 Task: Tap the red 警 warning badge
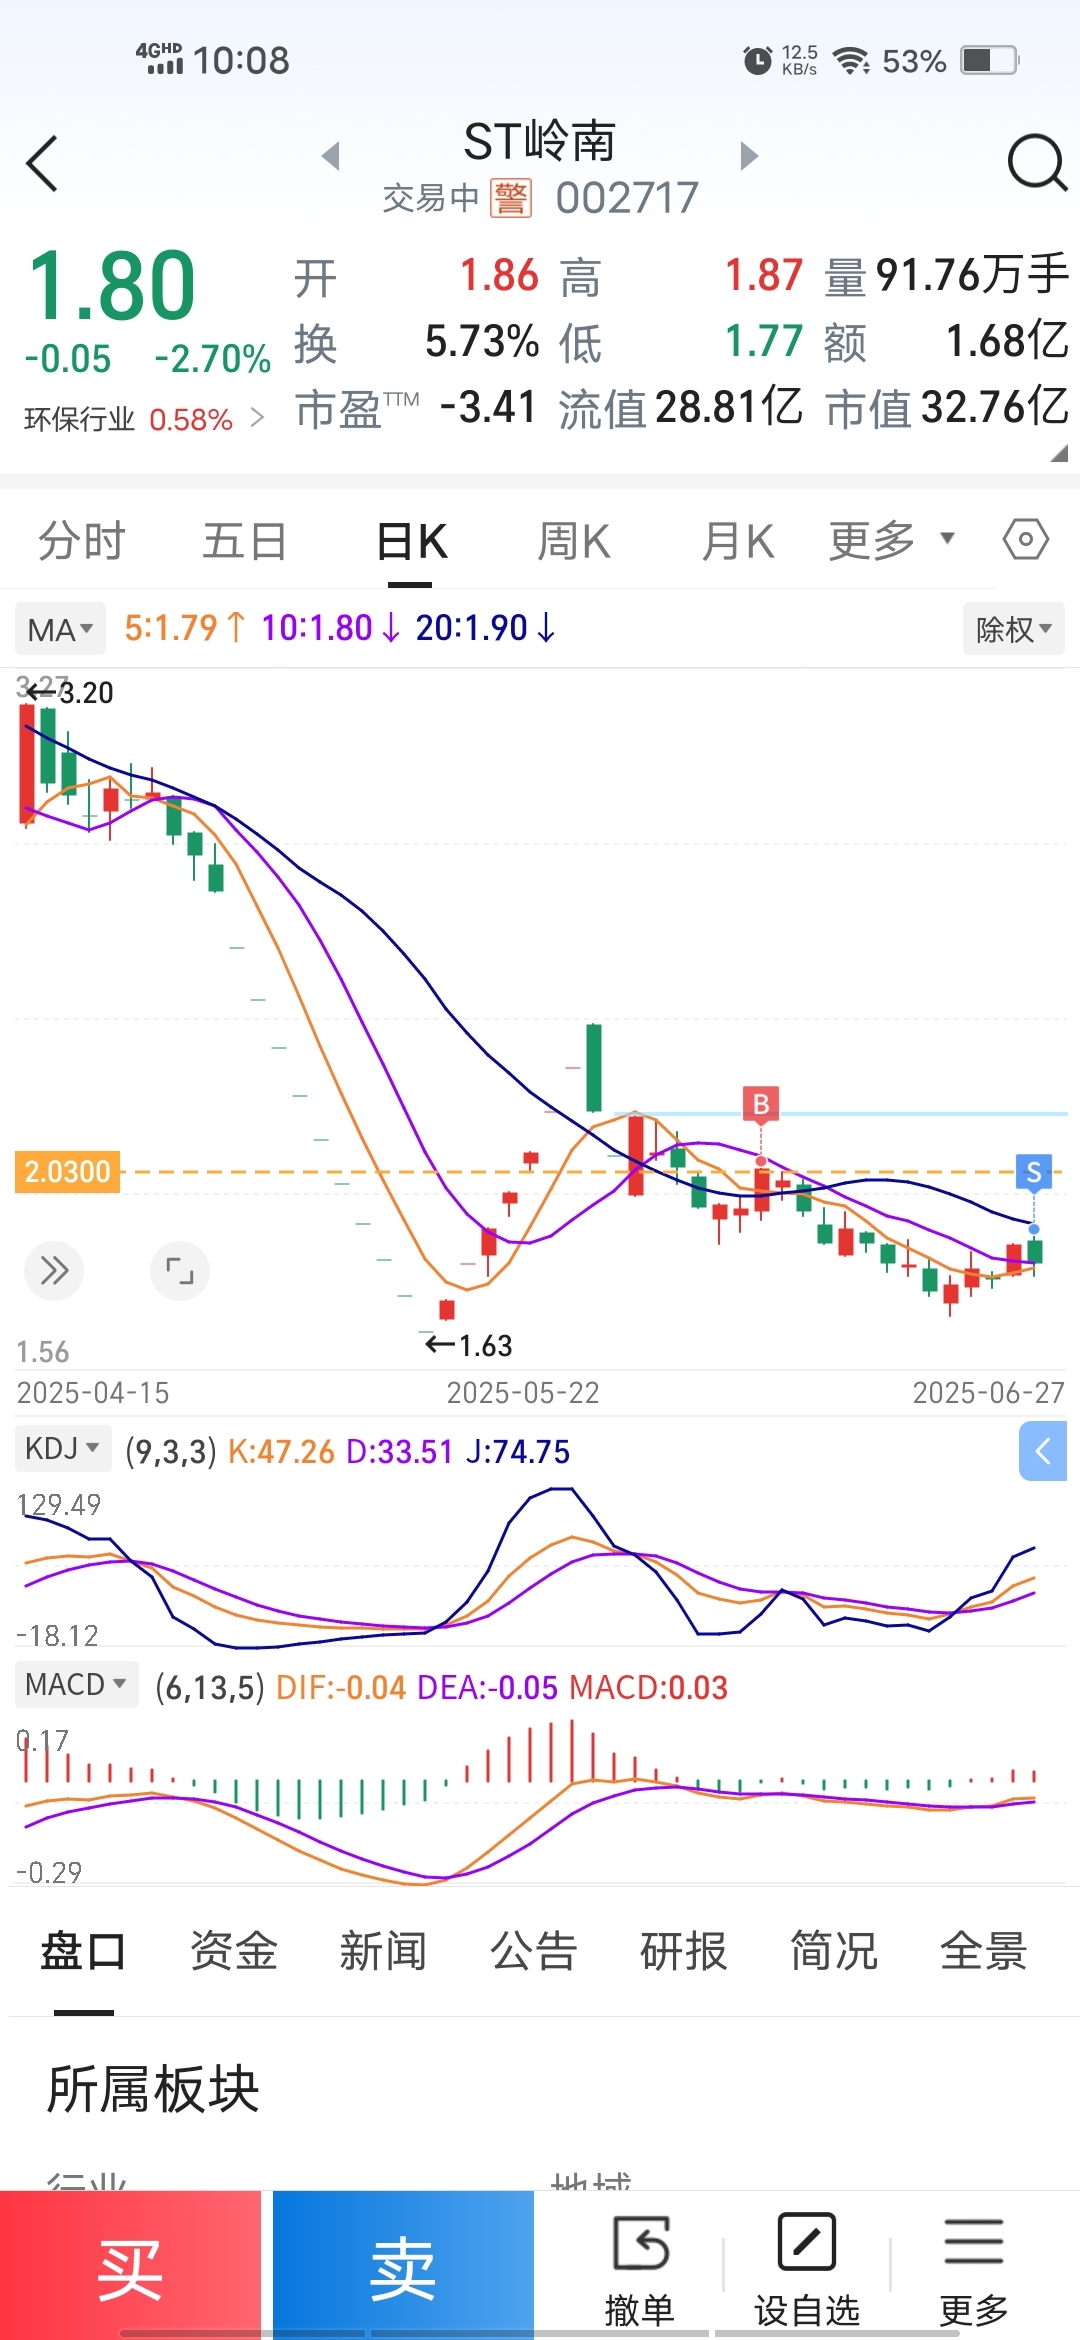[511, 198]
